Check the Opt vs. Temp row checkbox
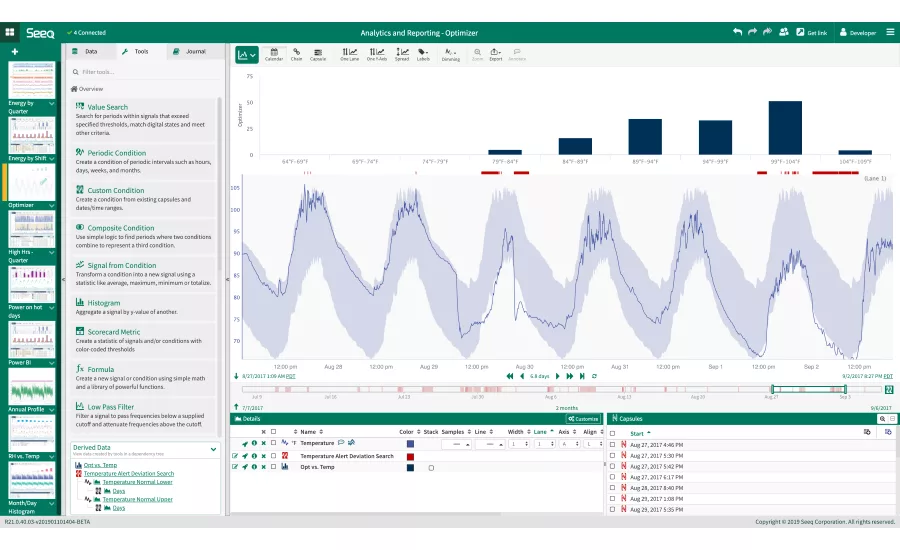This screenshot has width=900, height=550. click(x=273, y=467)
